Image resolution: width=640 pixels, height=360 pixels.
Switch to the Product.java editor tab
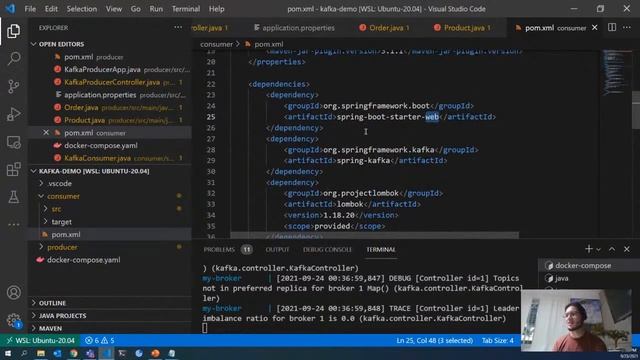463,27
